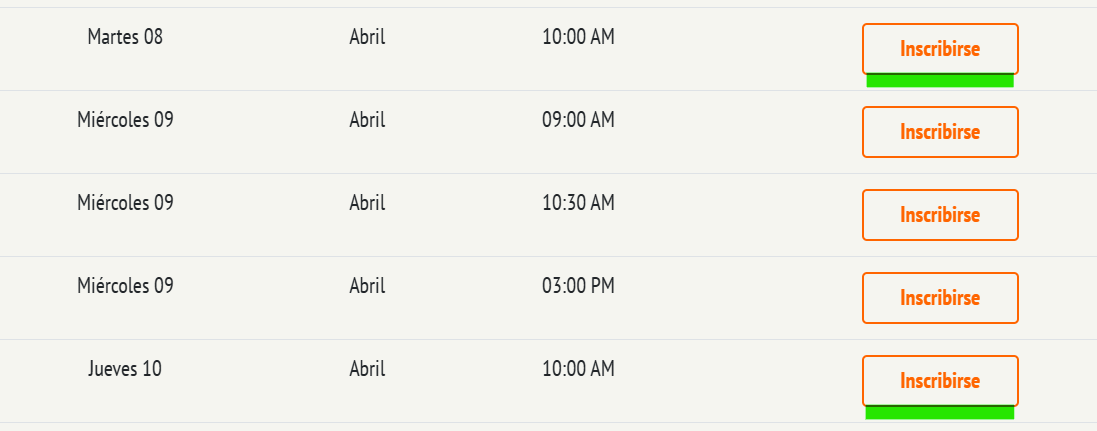The image size is (1097, 431).
Task: Select the 09:00 AM time text
Action: pos(578,120)
